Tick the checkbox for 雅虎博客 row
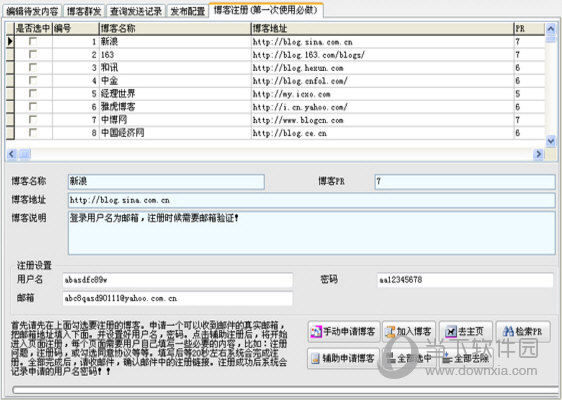This screenshot has height=400, width=562. click(33, 106)
